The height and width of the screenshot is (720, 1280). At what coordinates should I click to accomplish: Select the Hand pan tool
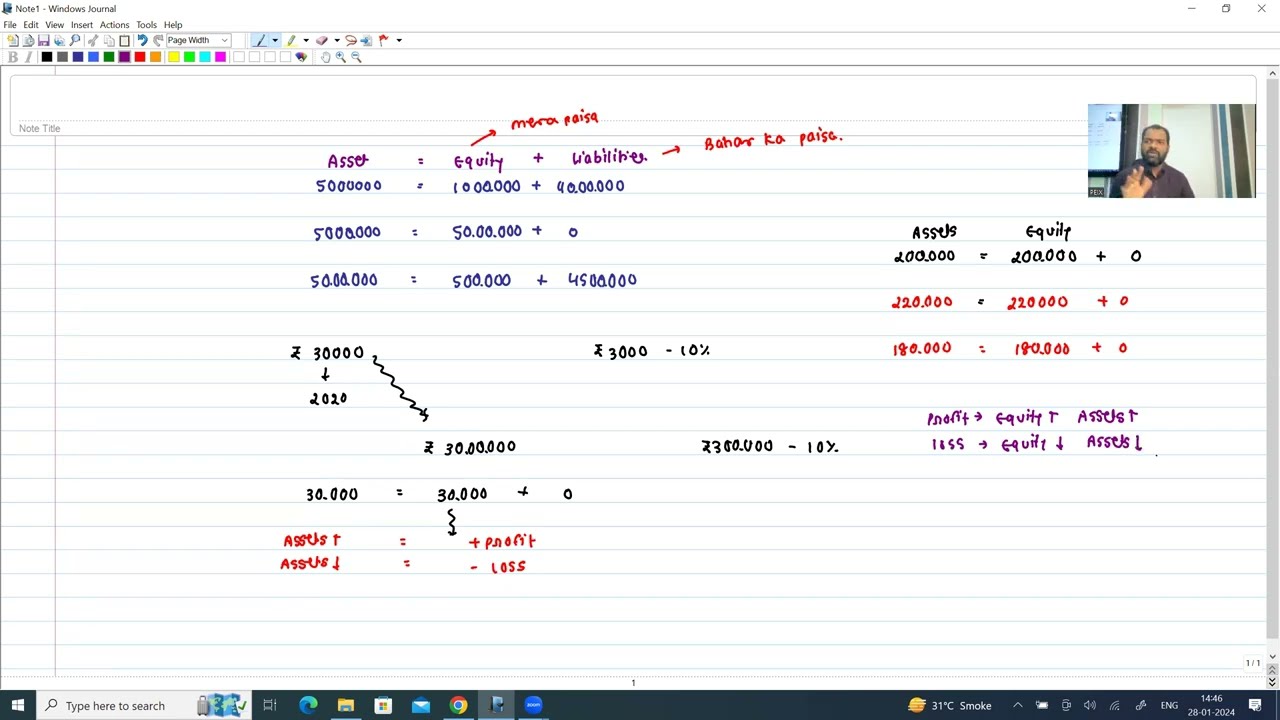click(x=325, y=57)
